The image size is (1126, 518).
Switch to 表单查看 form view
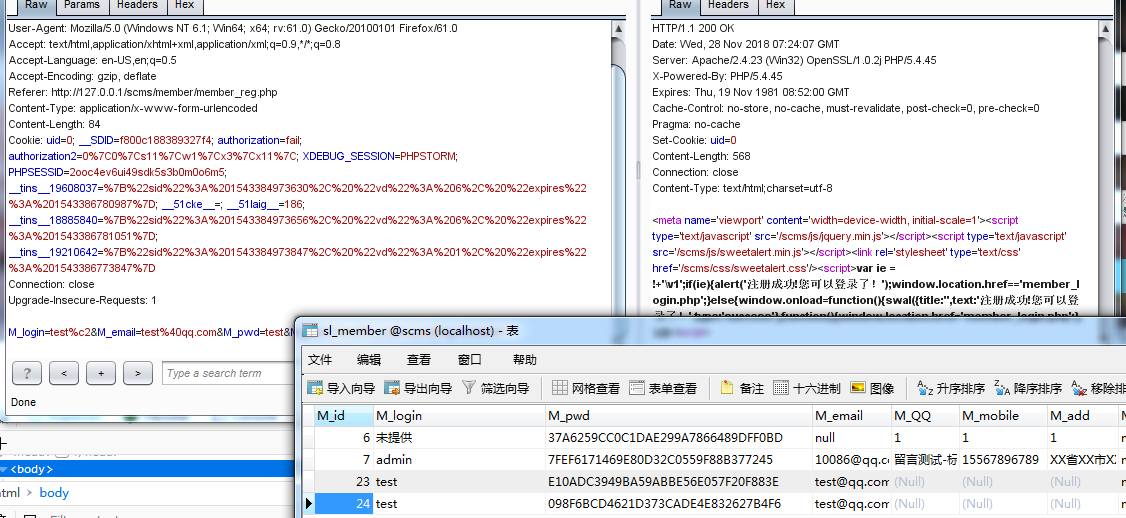(x=663, y=389)
